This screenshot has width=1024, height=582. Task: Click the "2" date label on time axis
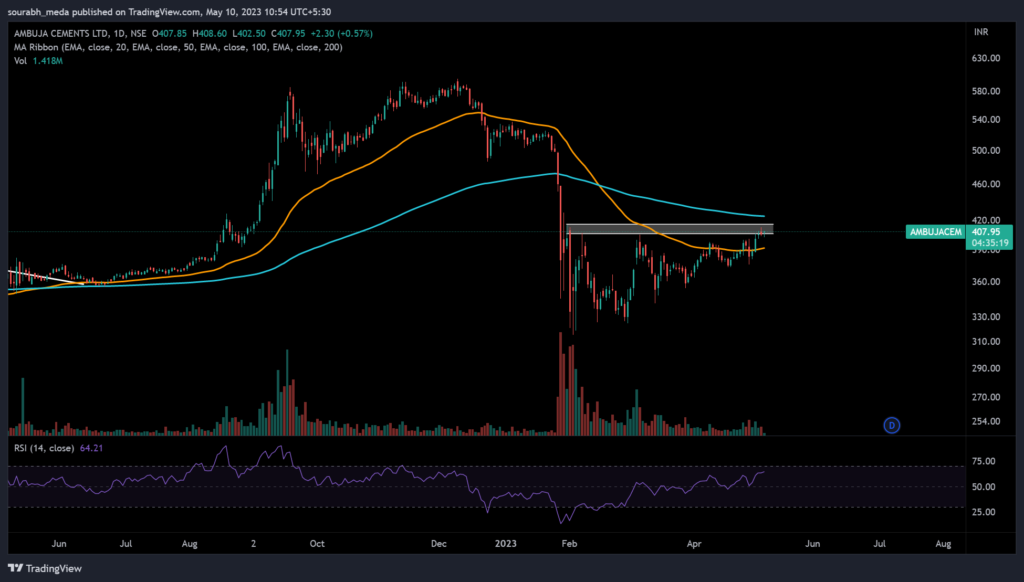pos(253,543)
